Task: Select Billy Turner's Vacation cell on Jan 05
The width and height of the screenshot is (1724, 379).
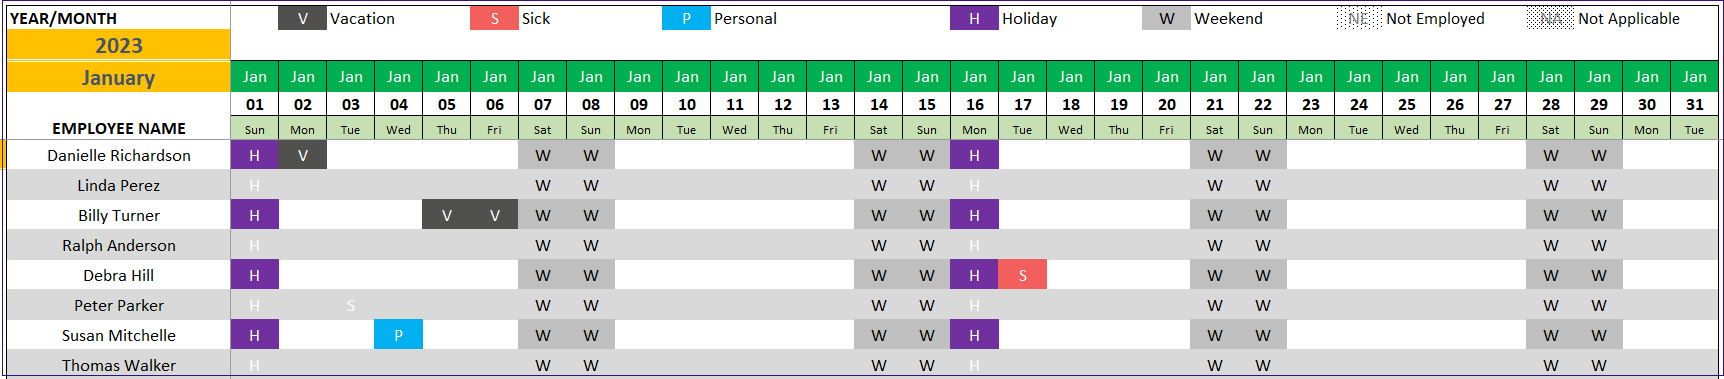Action: tap(446, 215)
